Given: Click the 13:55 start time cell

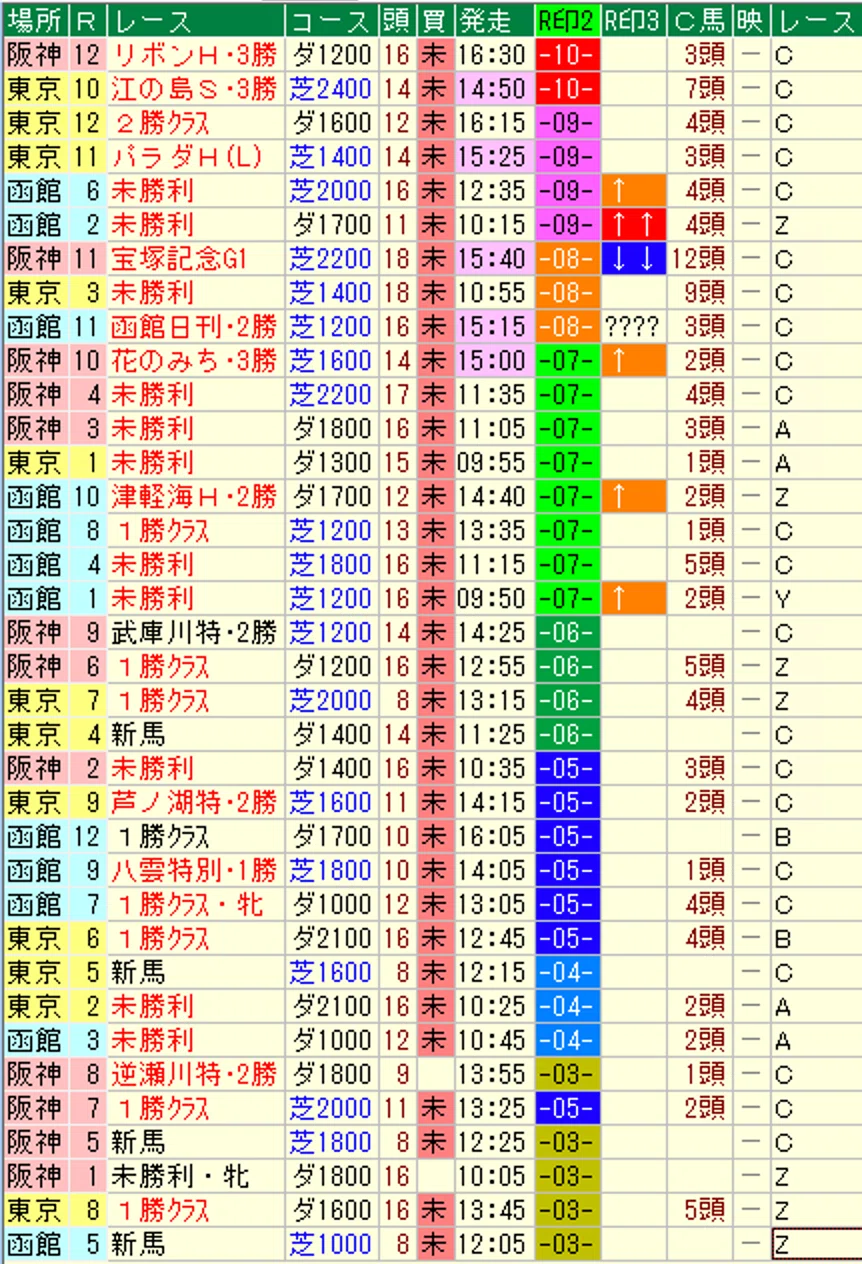Looking at the screenshot, I should tap(493, 1075).
